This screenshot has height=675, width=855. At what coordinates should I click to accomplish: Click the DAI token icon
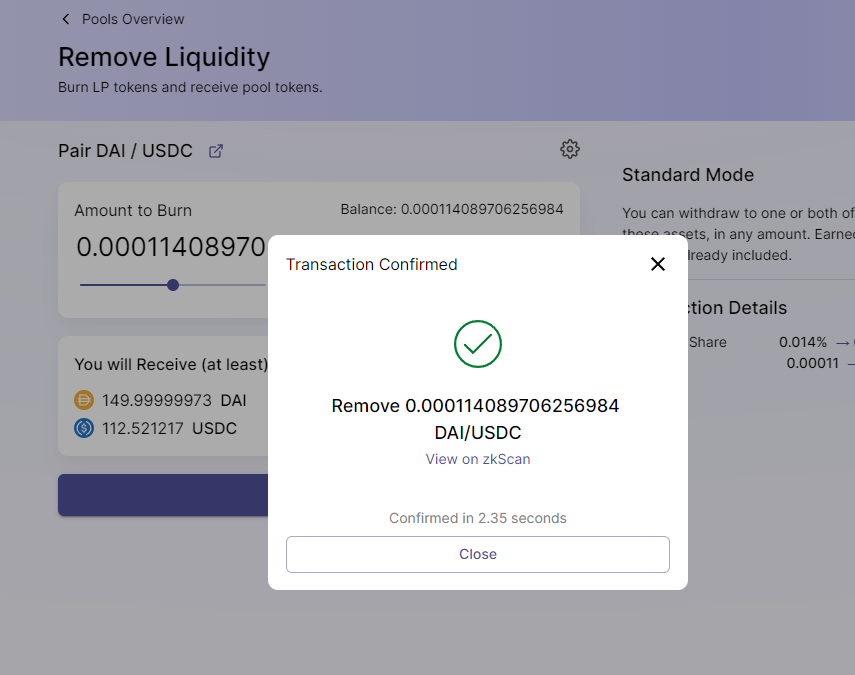pos(84,400)
